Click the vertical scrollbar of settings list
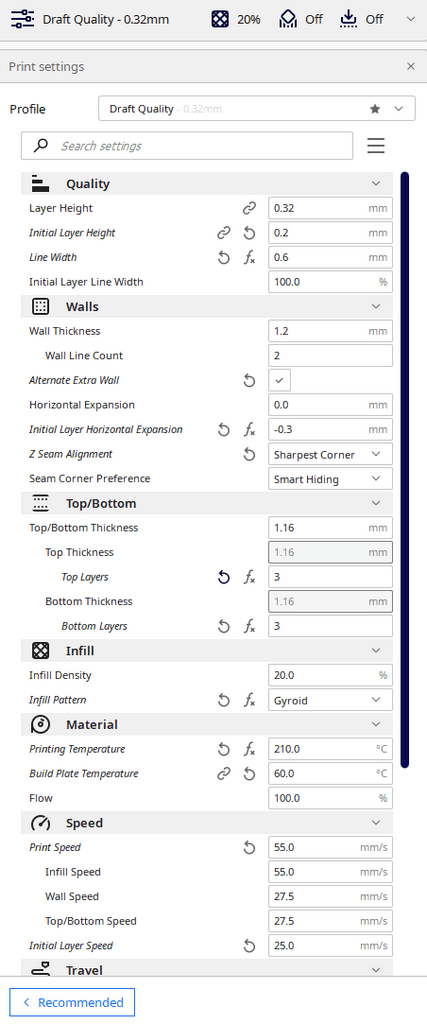Viewport: 427px width, 1024px height. (405, 470)
